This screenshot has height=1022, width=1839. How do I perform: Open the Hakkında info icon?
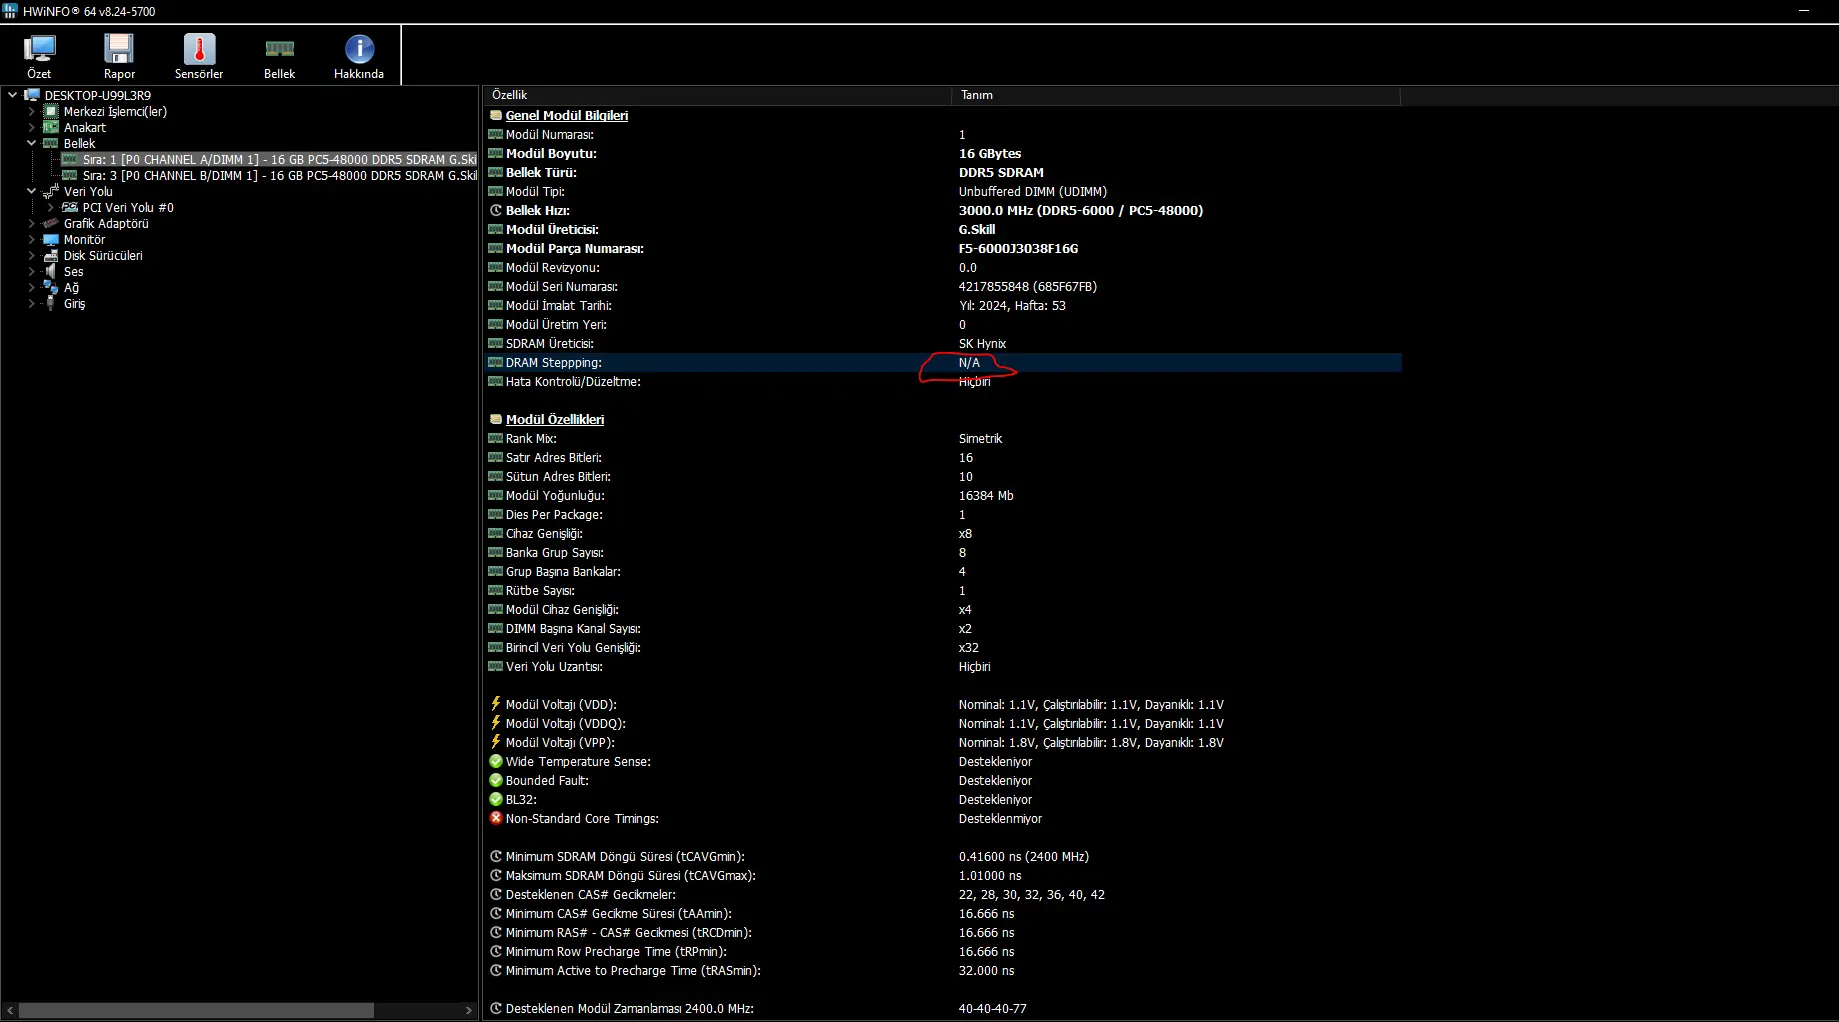pyautogui.click(x=359, y=49)
